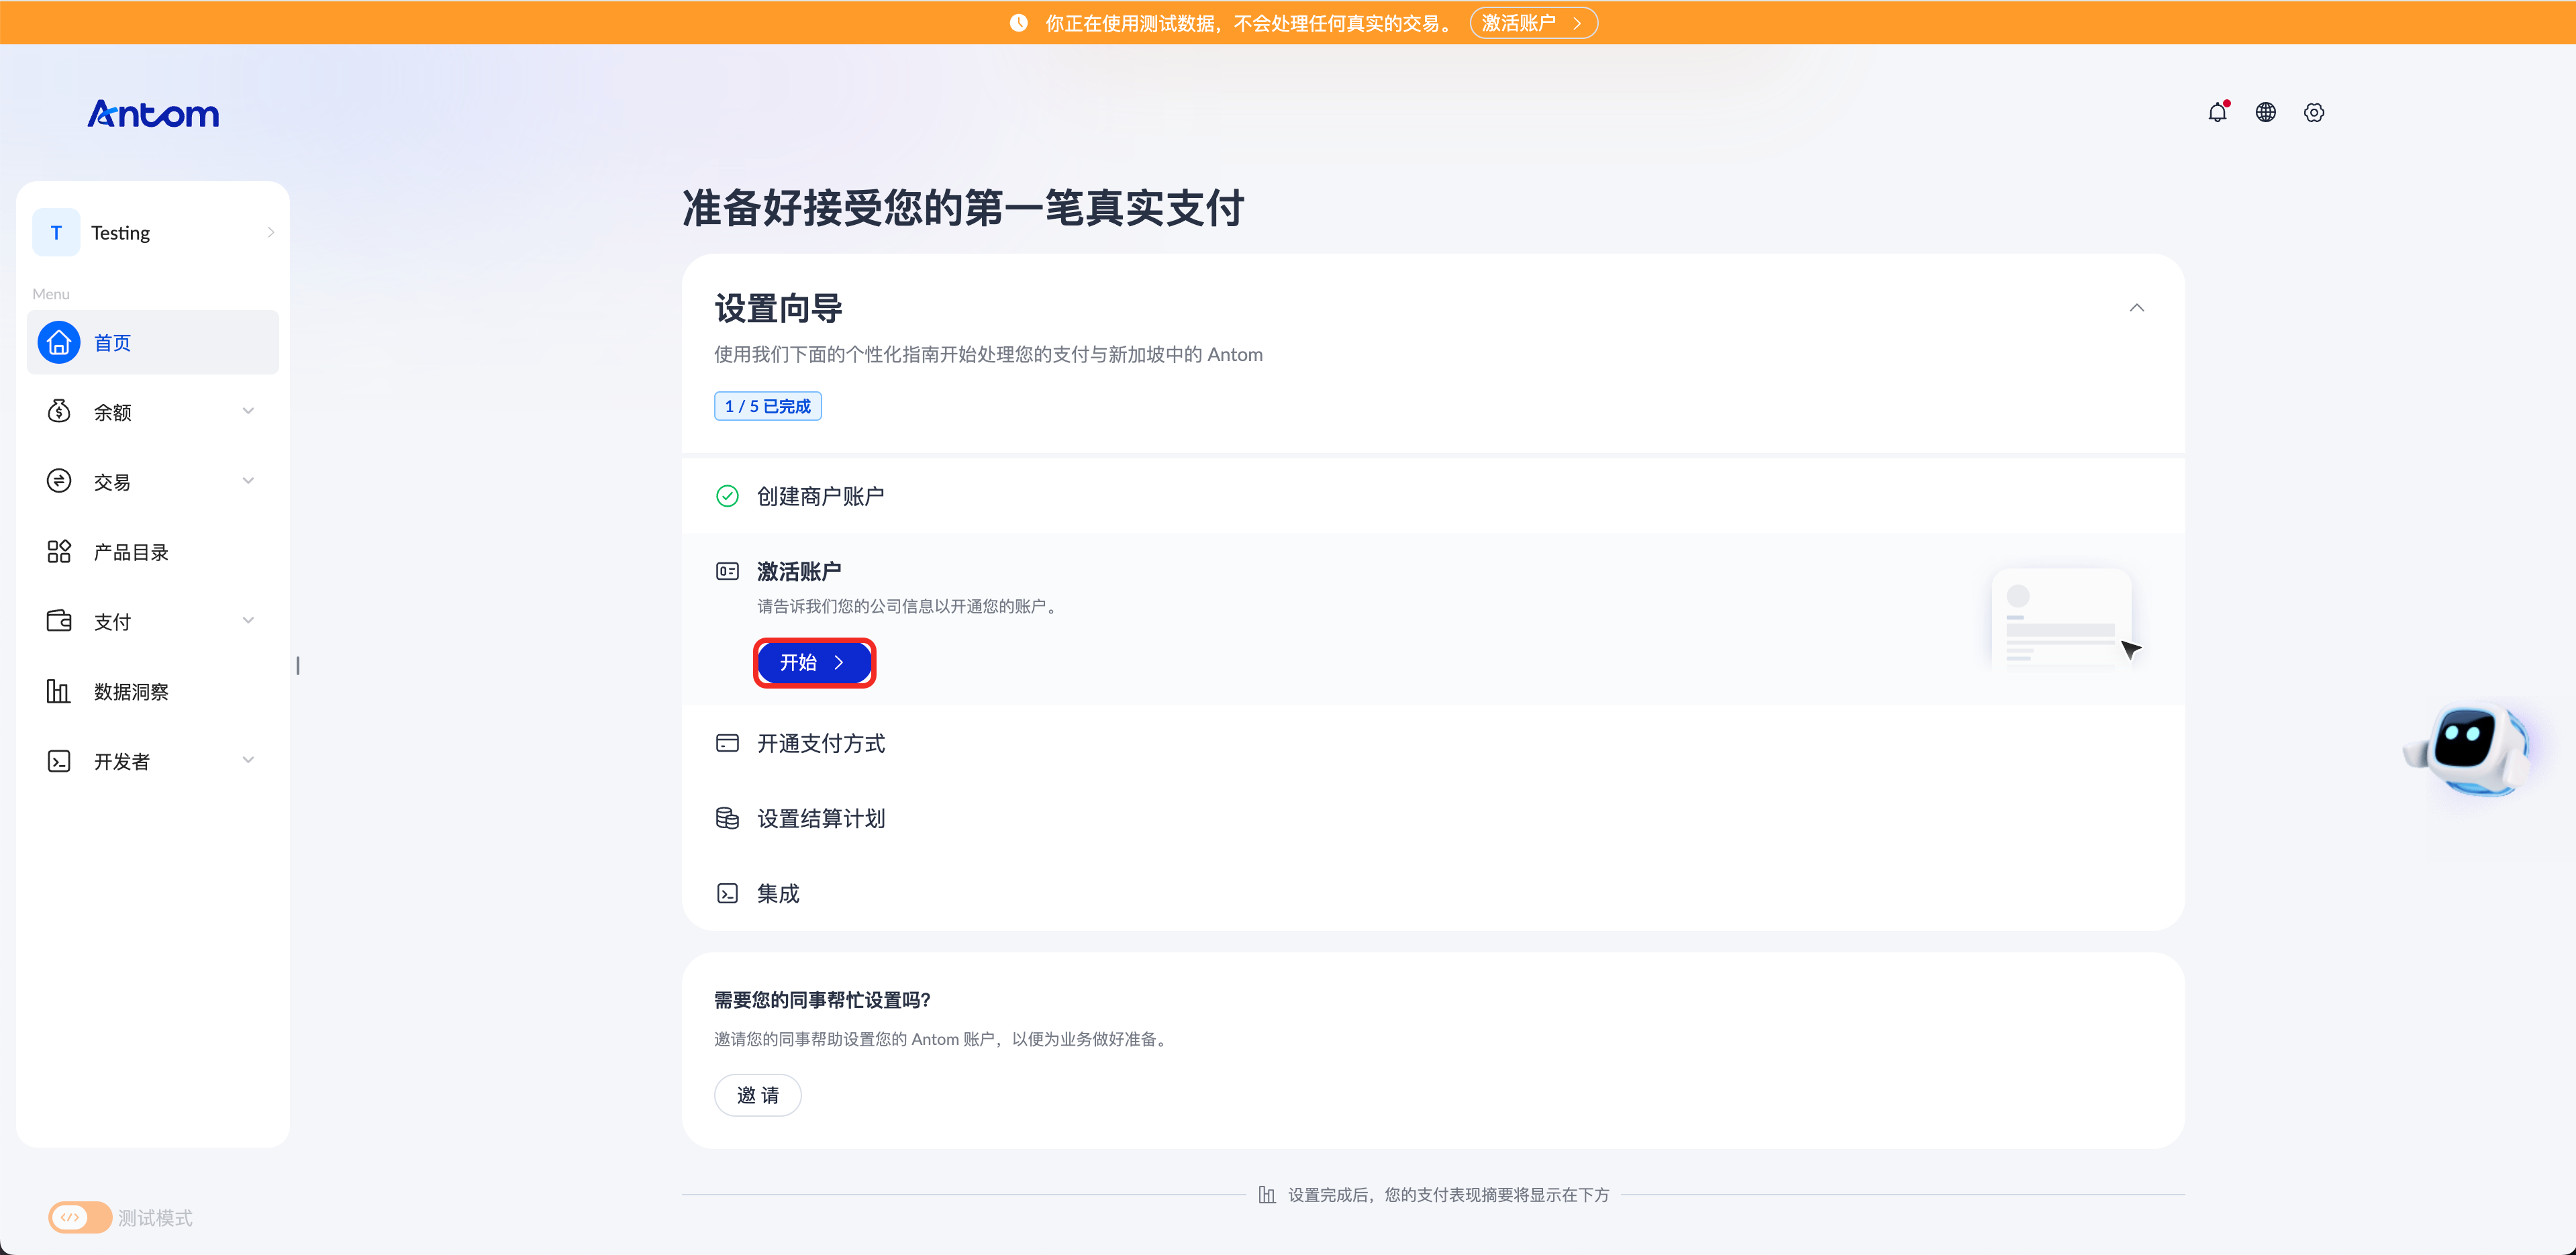Image resolution: width=2576 pixels, height=1255 pixels.
Task: Click the wallet icon for 支付
Action: 59,621
